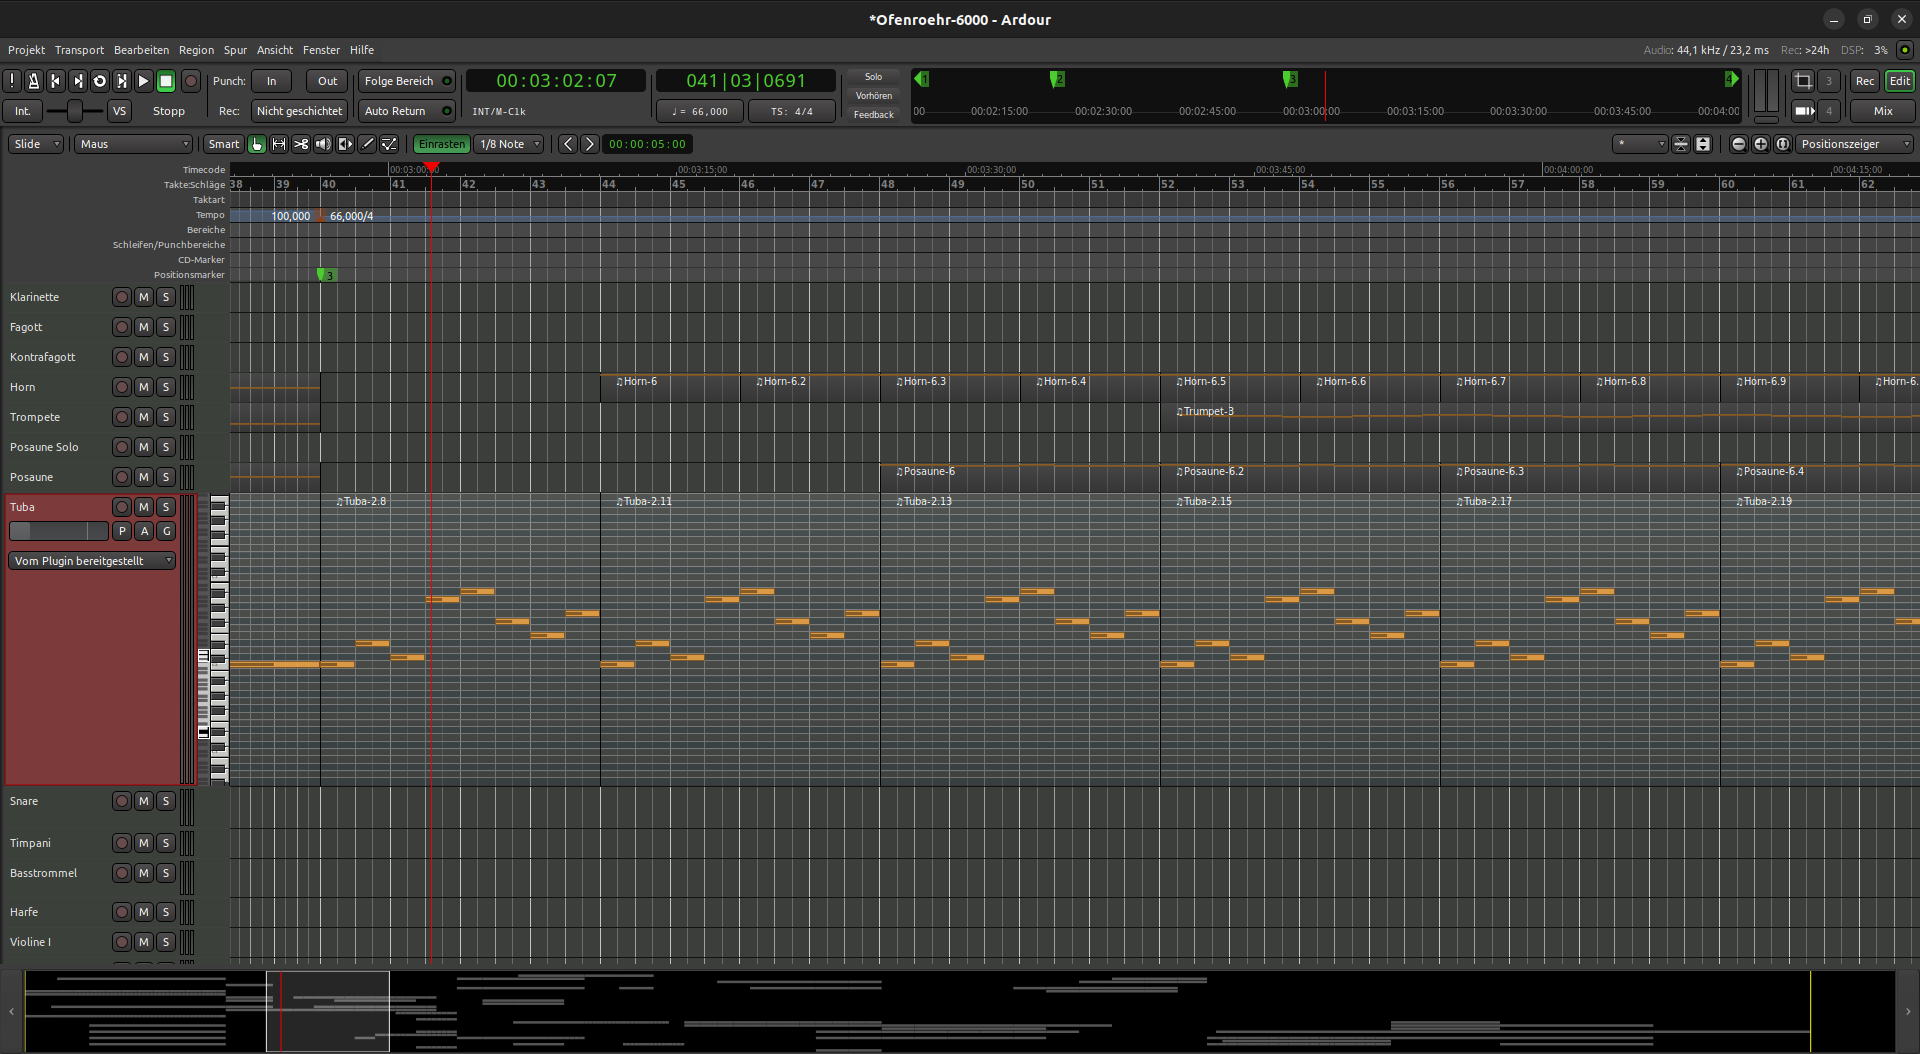Click the zoom in magnifier icon
The height and width of the screenshot is (1054, 1920).
1761,144
